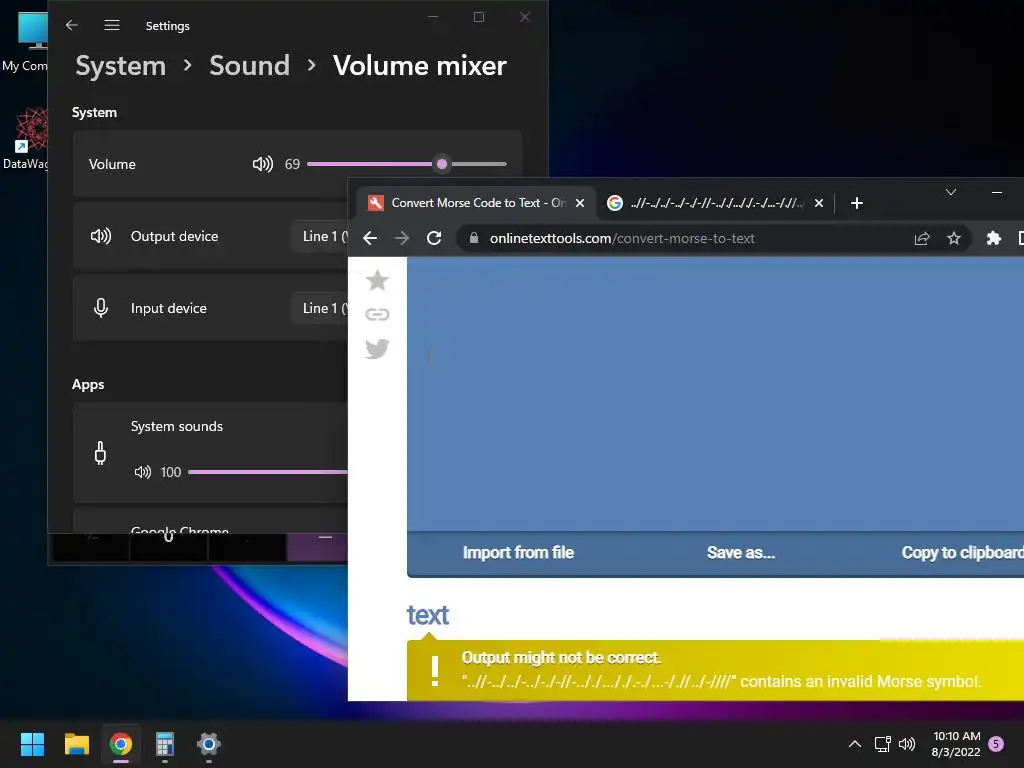
Task: Click Output device speaker icon
Action: pyautogui.click(x=101, y=236)
